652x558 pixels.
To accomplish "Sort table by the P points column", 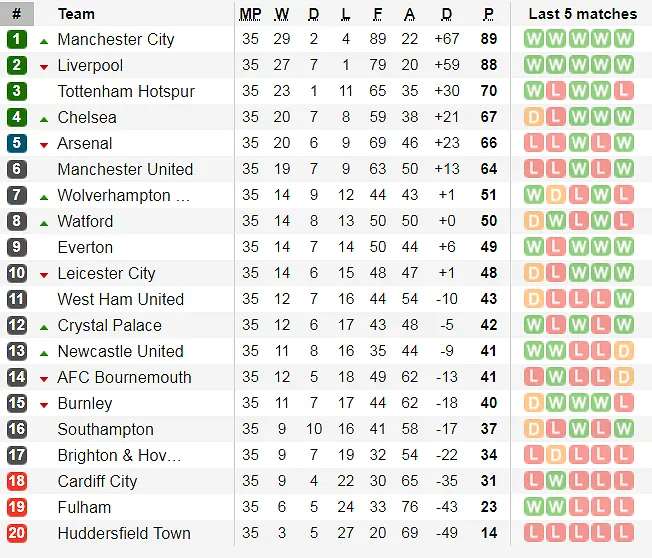I will click(x=489, y=14).
